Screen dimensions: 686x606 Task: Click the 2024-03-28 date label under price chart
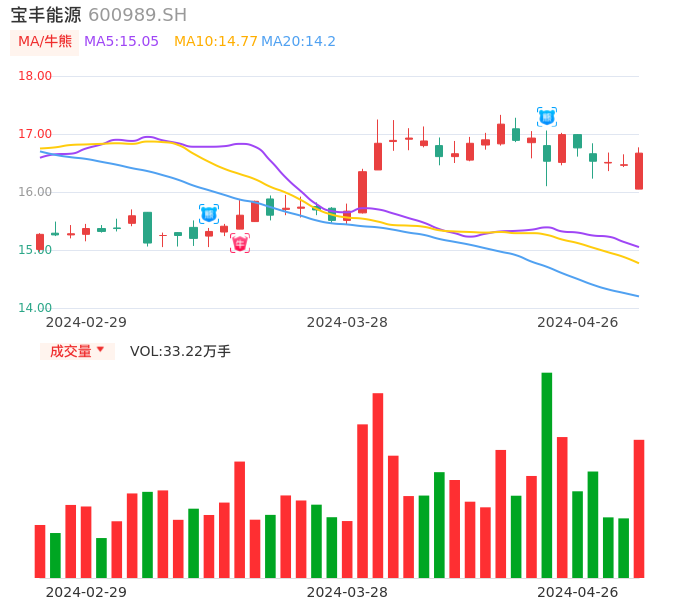pyautogui.click(x=347, y=322)
